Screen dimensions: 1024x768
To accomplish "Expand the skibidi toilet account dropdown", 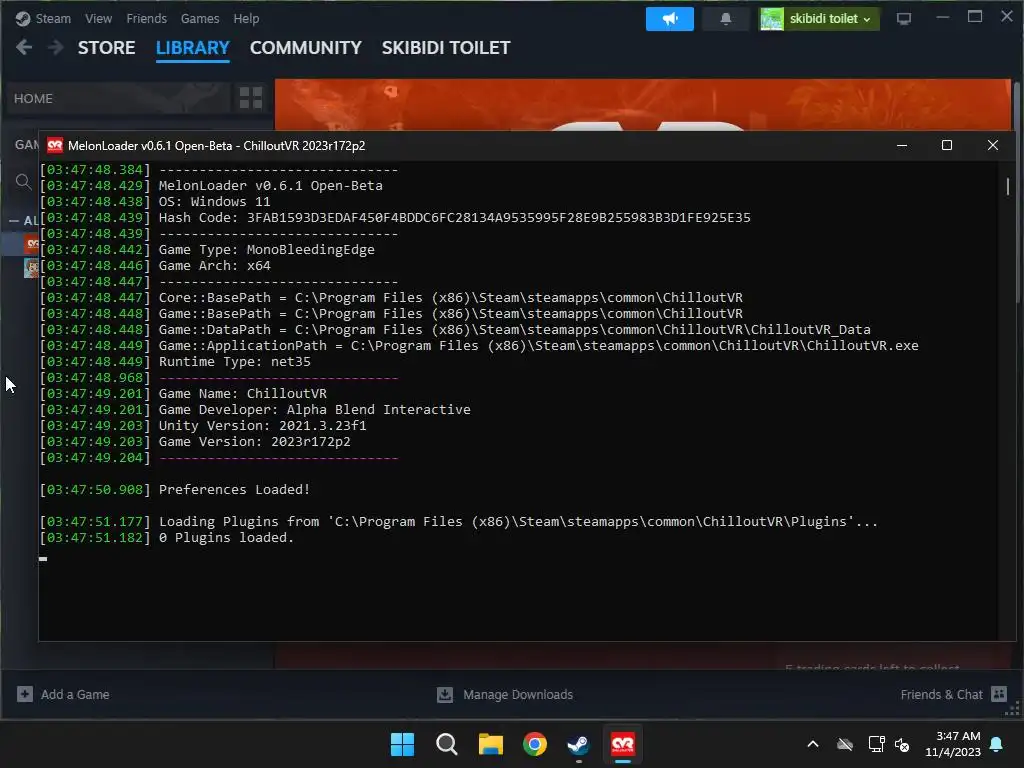I will click(x=819, y=19).
